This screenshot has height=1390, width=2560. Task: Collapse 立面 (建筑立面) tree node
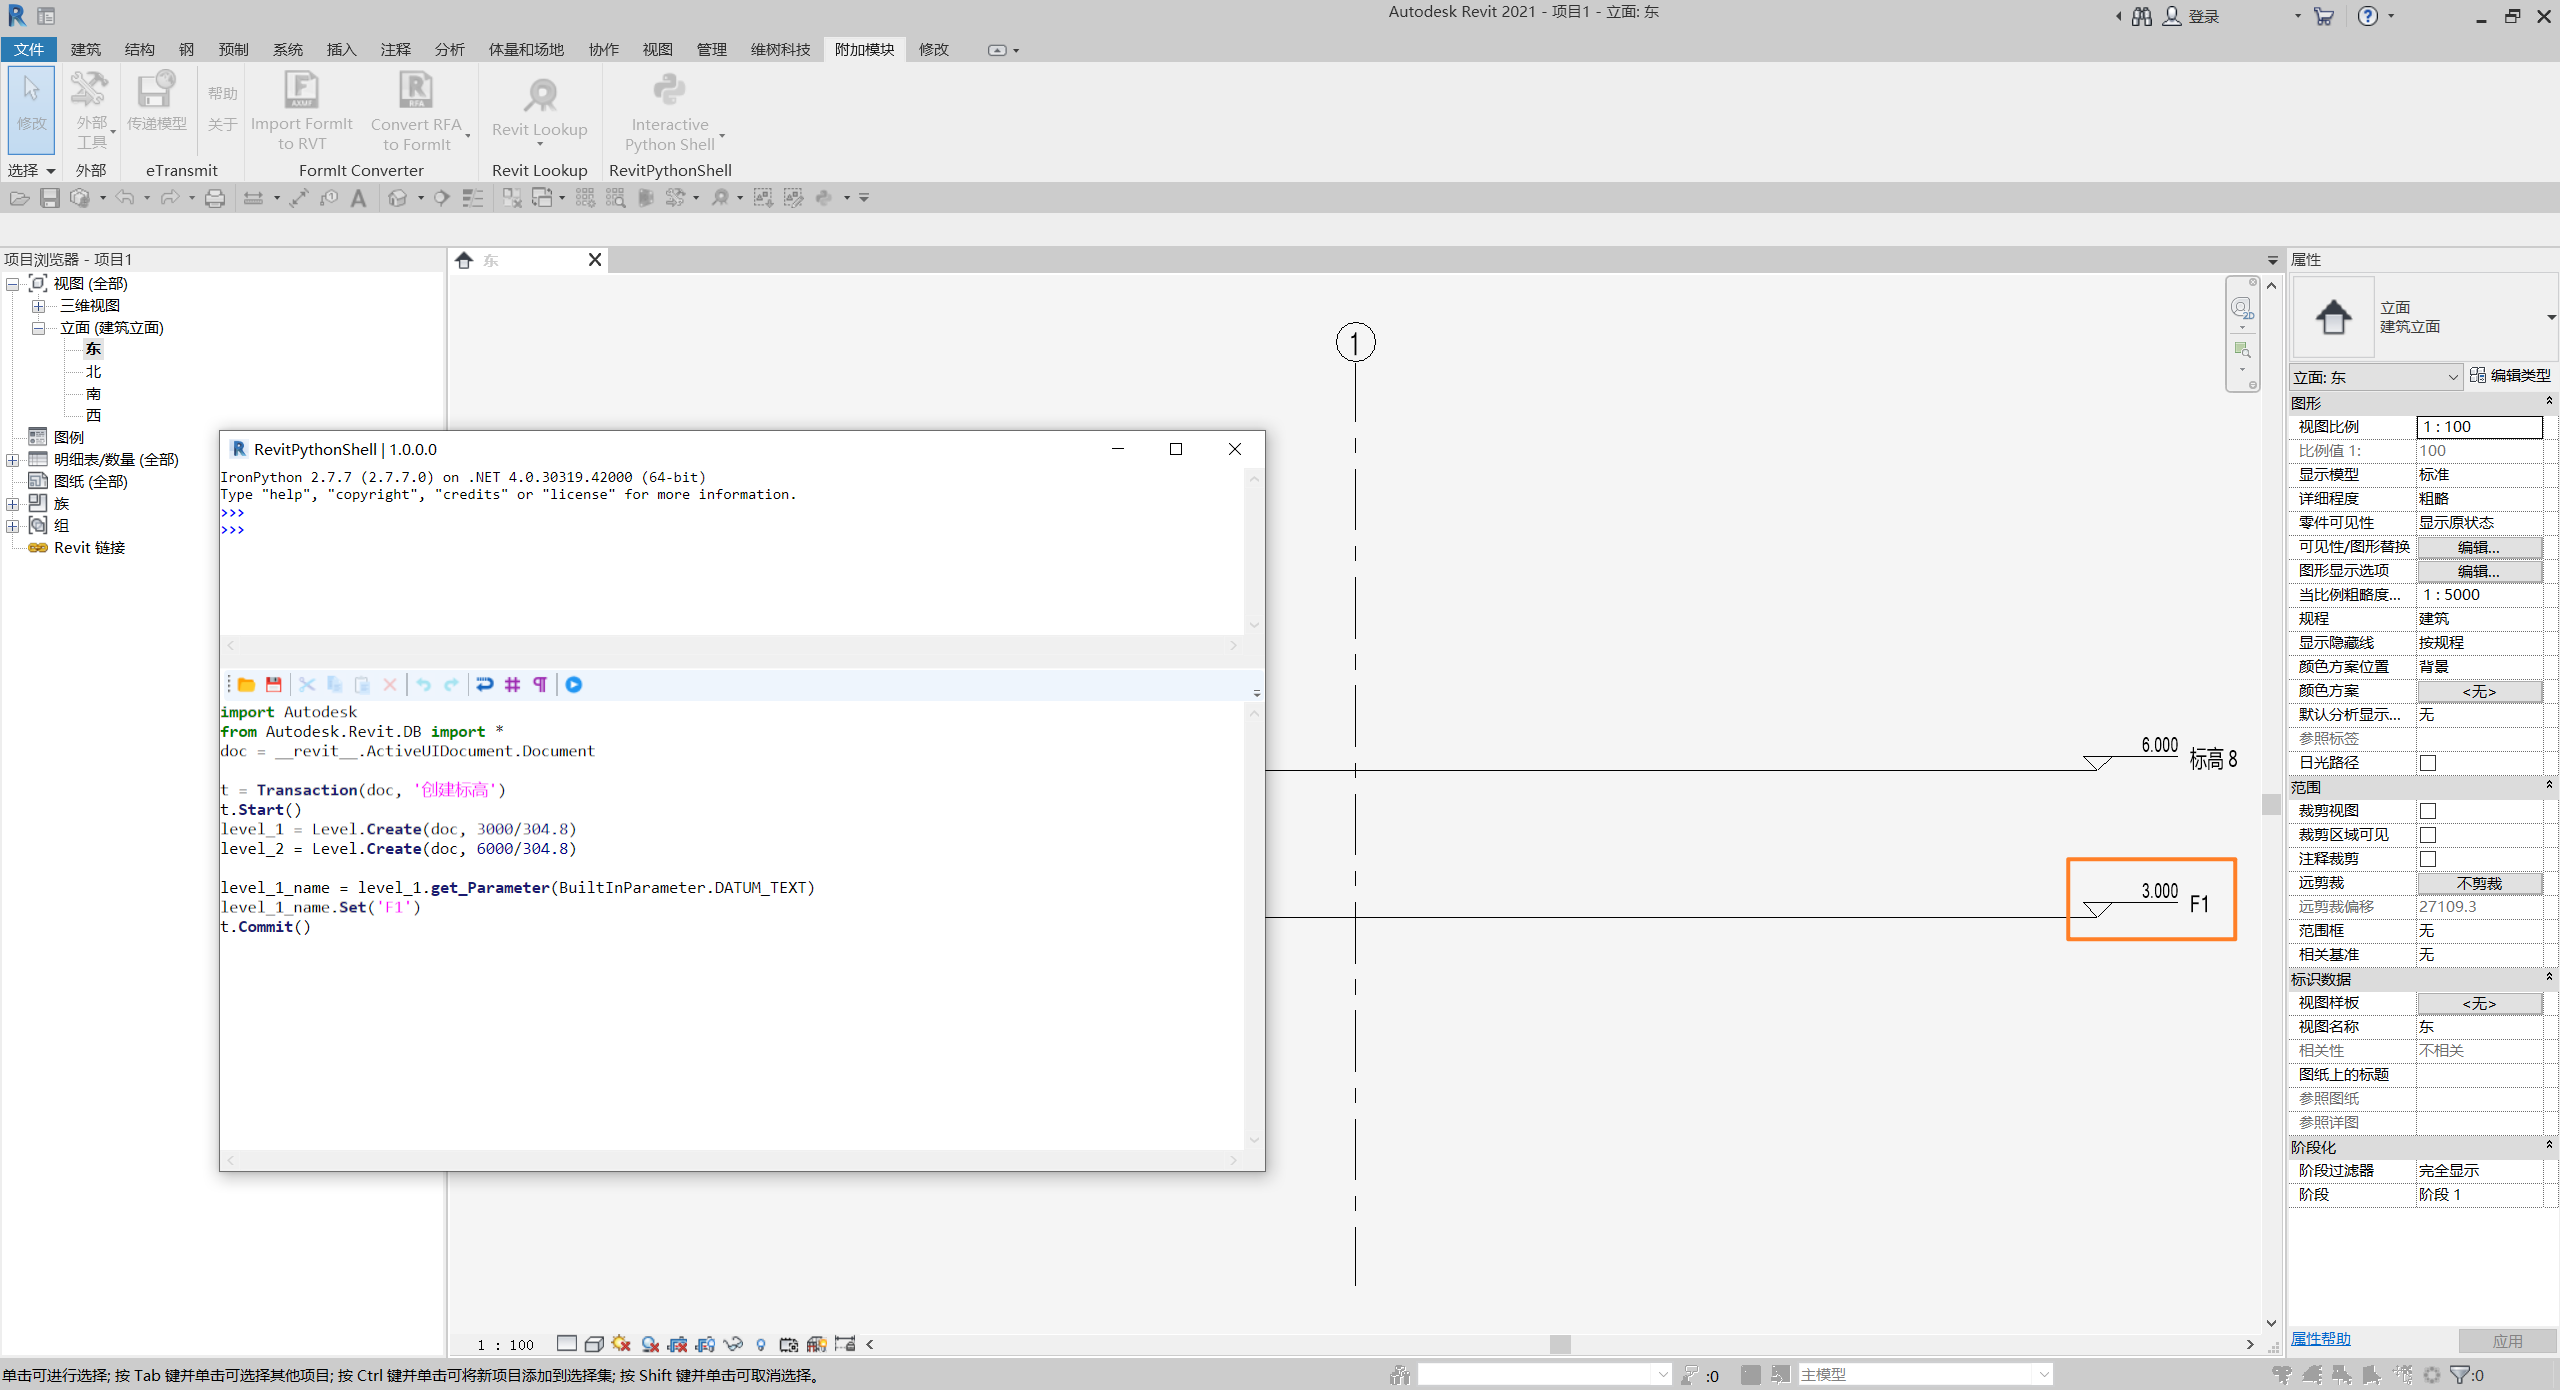38,328
